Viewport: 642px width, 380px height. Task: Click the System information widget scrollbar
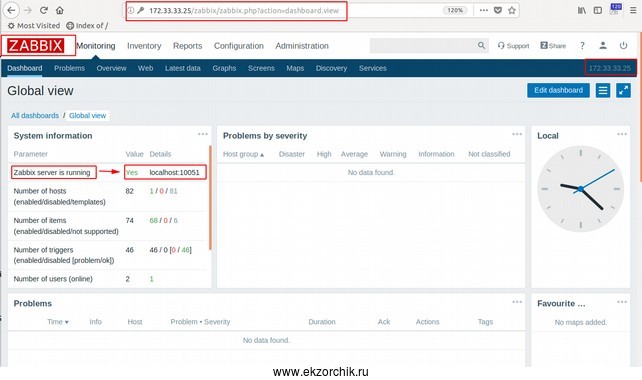coord(210,197)
